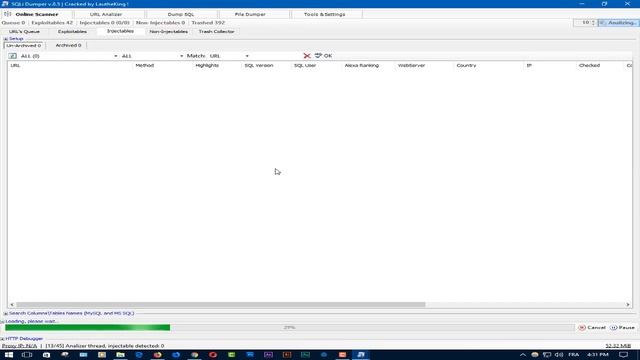Click the horizontal scrollbar thumb
This screenshot has width=640, height=360.
coord(220,305)
